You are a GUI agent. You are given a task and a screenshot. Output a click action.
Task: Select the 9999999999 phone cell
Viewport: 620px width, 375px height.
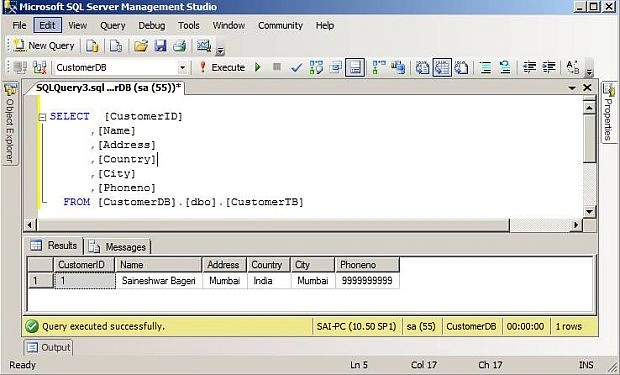click(367, 281)
